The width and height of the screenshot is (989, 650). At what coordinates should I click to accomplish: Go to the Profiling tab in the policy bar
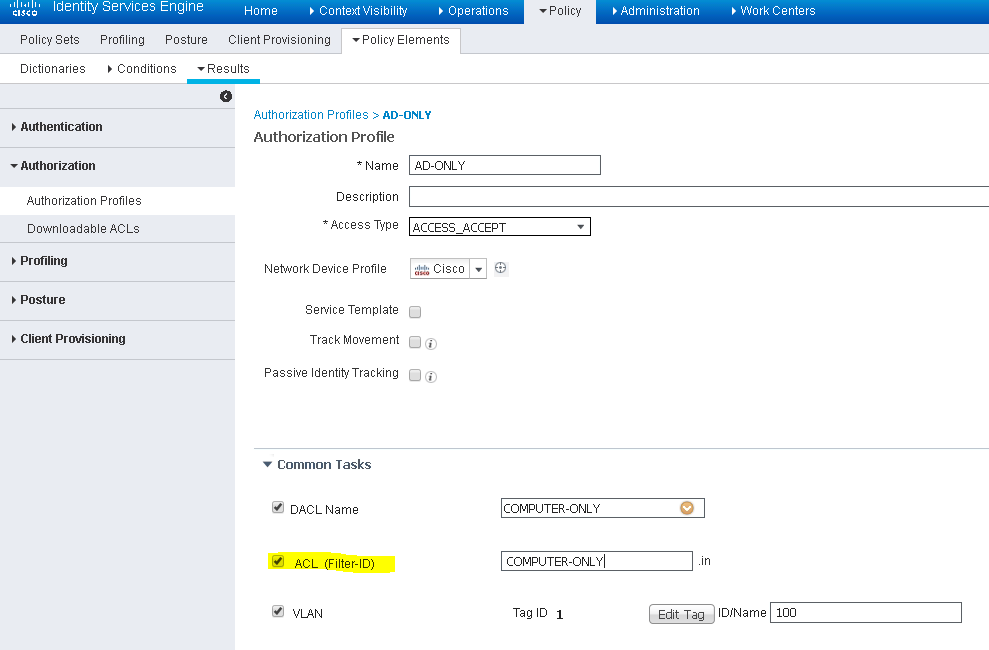[x=122, y=40]
